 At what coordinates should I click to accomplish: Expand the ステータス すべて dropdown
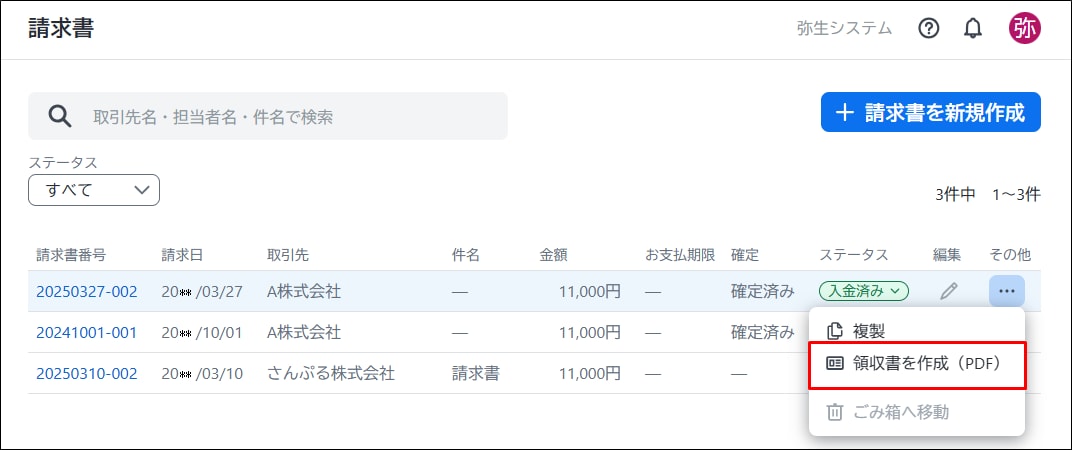(x=94, y=190)
